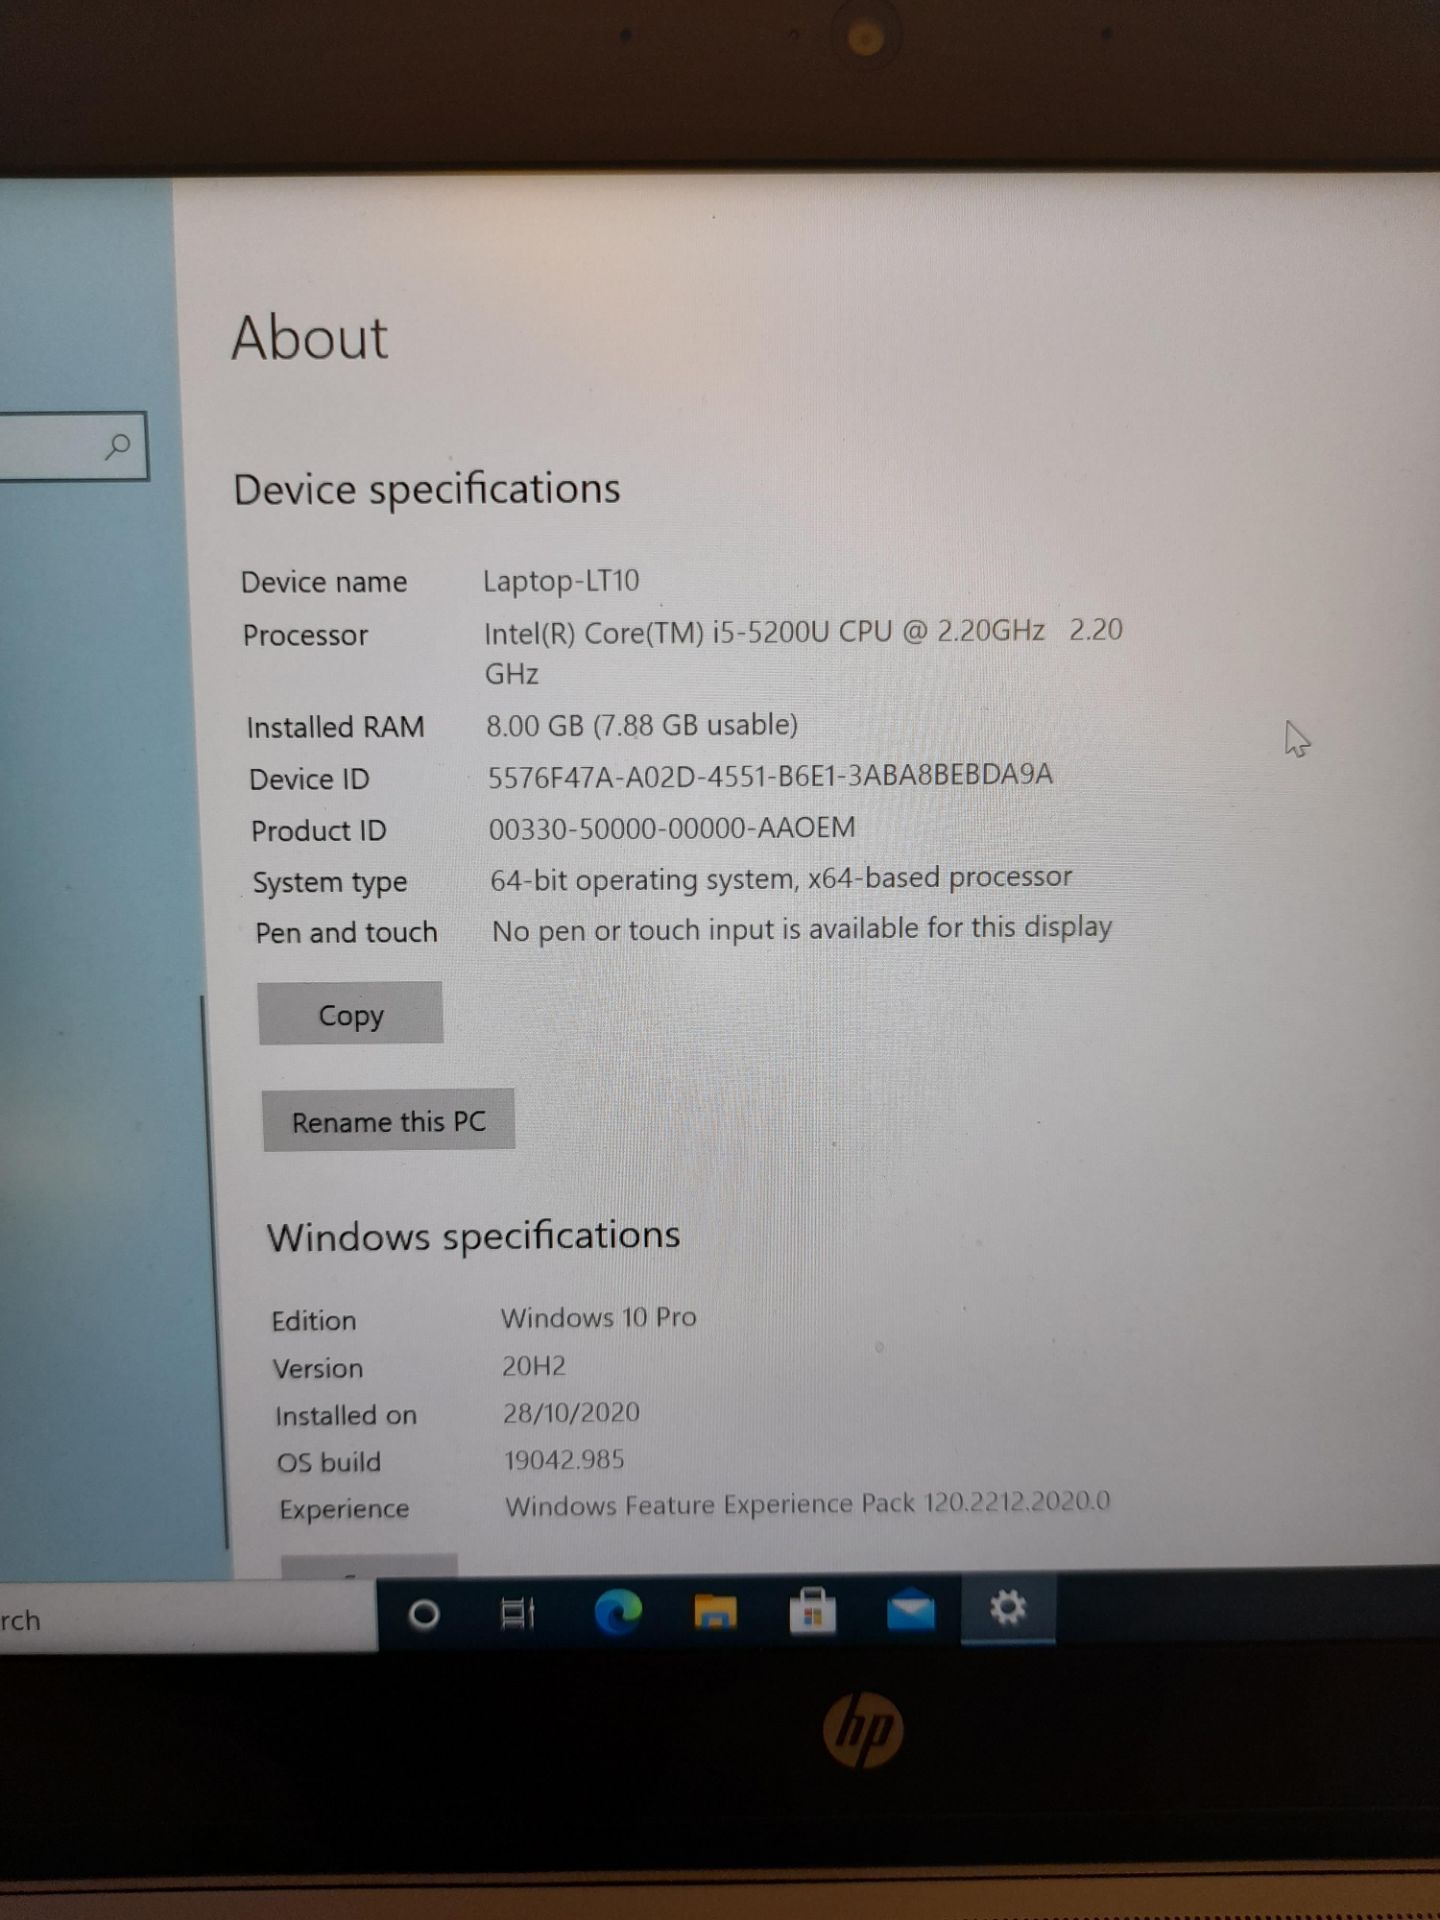
Task: Click the Settings gear in the taskbar
Action: [x=1007, y=1609]
